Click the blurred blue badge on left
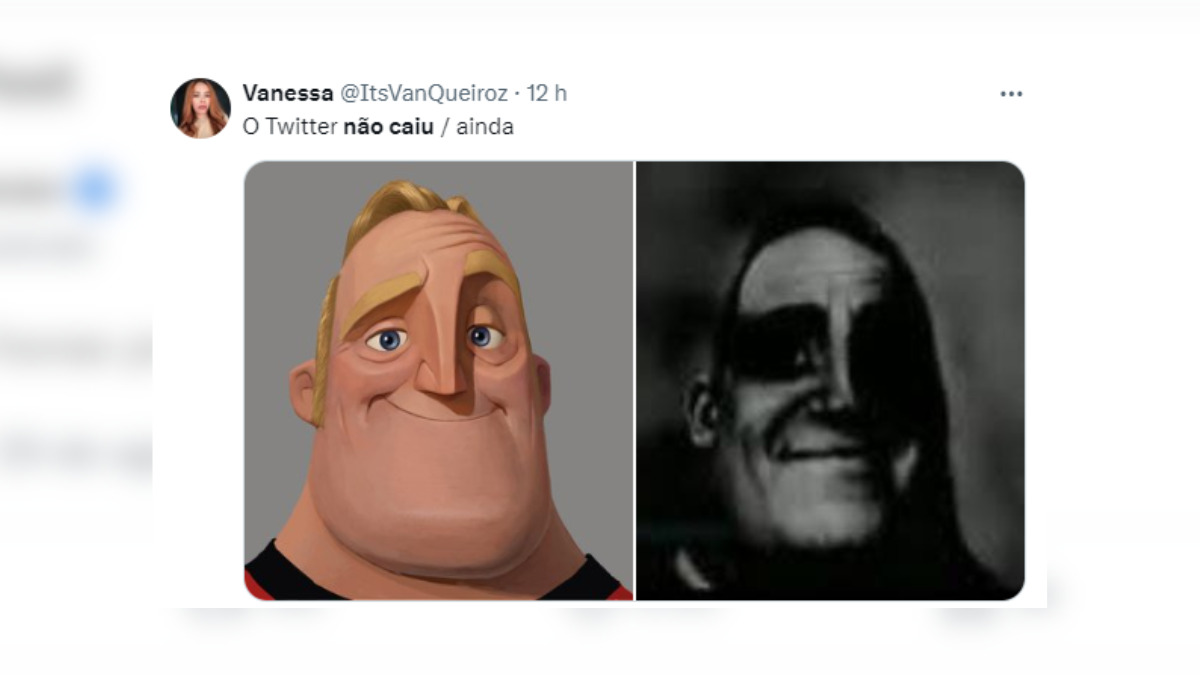The height and width of the screenshot is (675, 1200). [x=96, y=189]
